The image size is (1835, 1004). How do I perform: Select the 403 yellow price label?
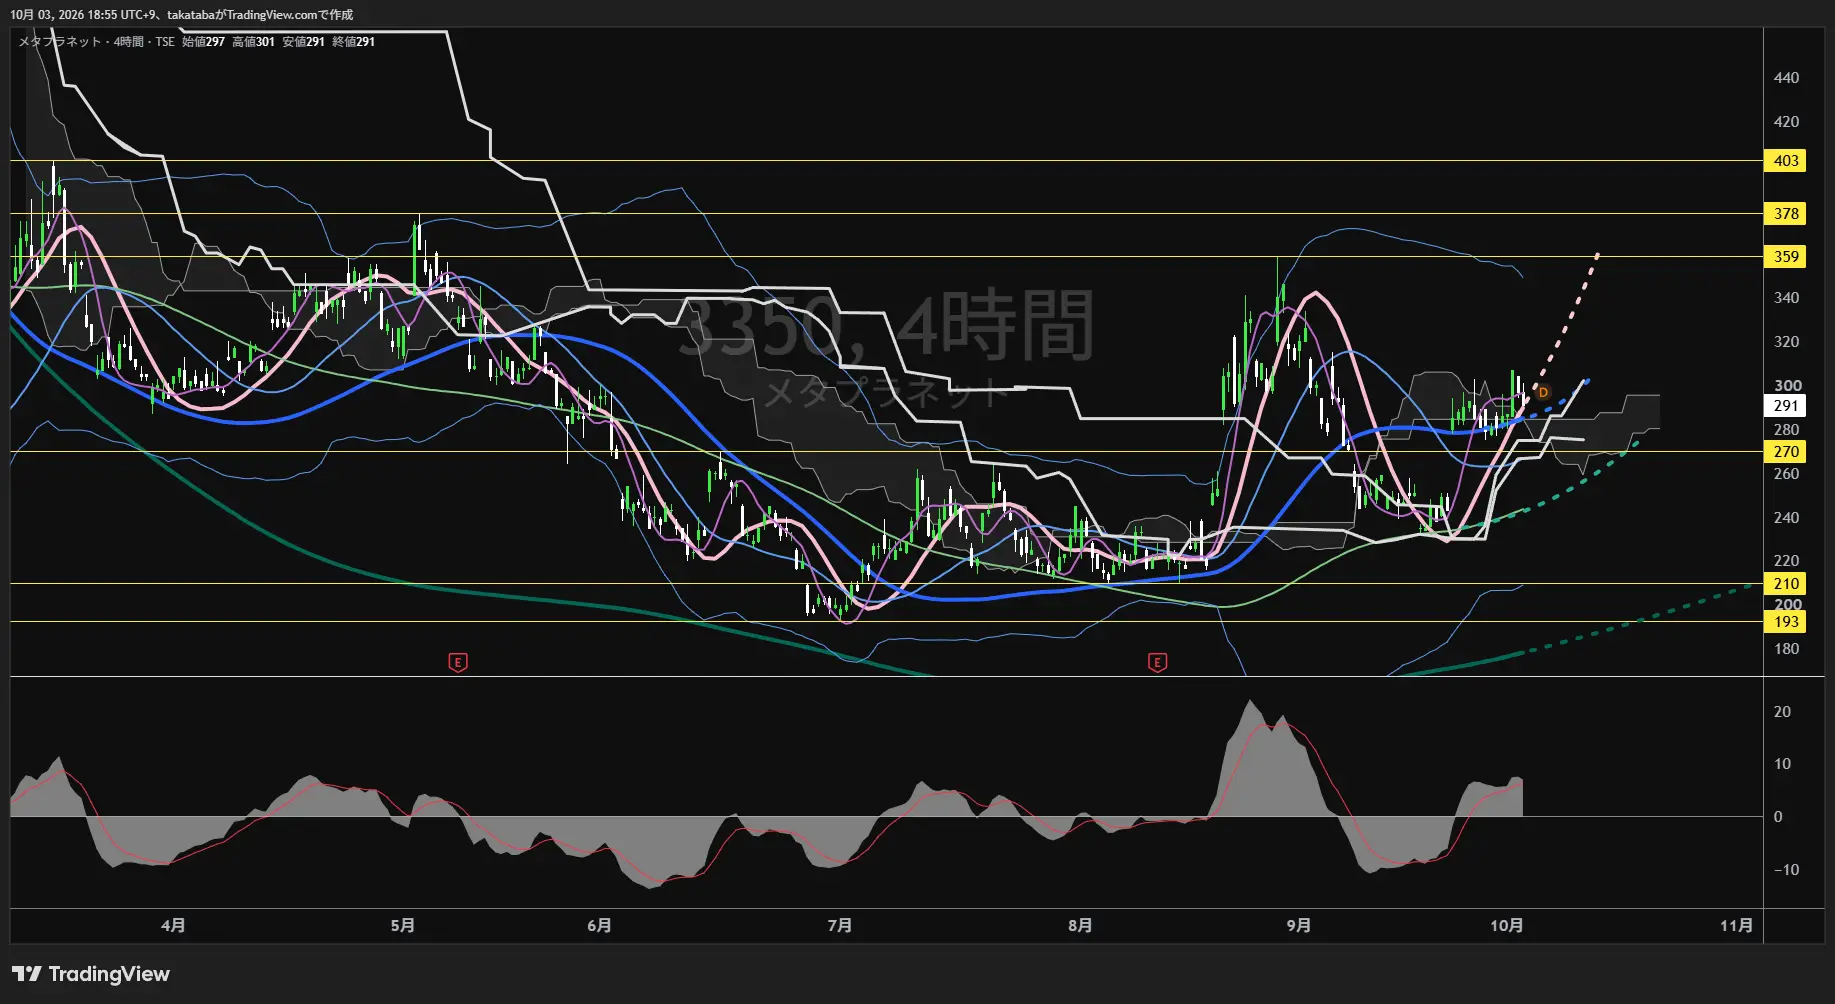(1786, 161)
